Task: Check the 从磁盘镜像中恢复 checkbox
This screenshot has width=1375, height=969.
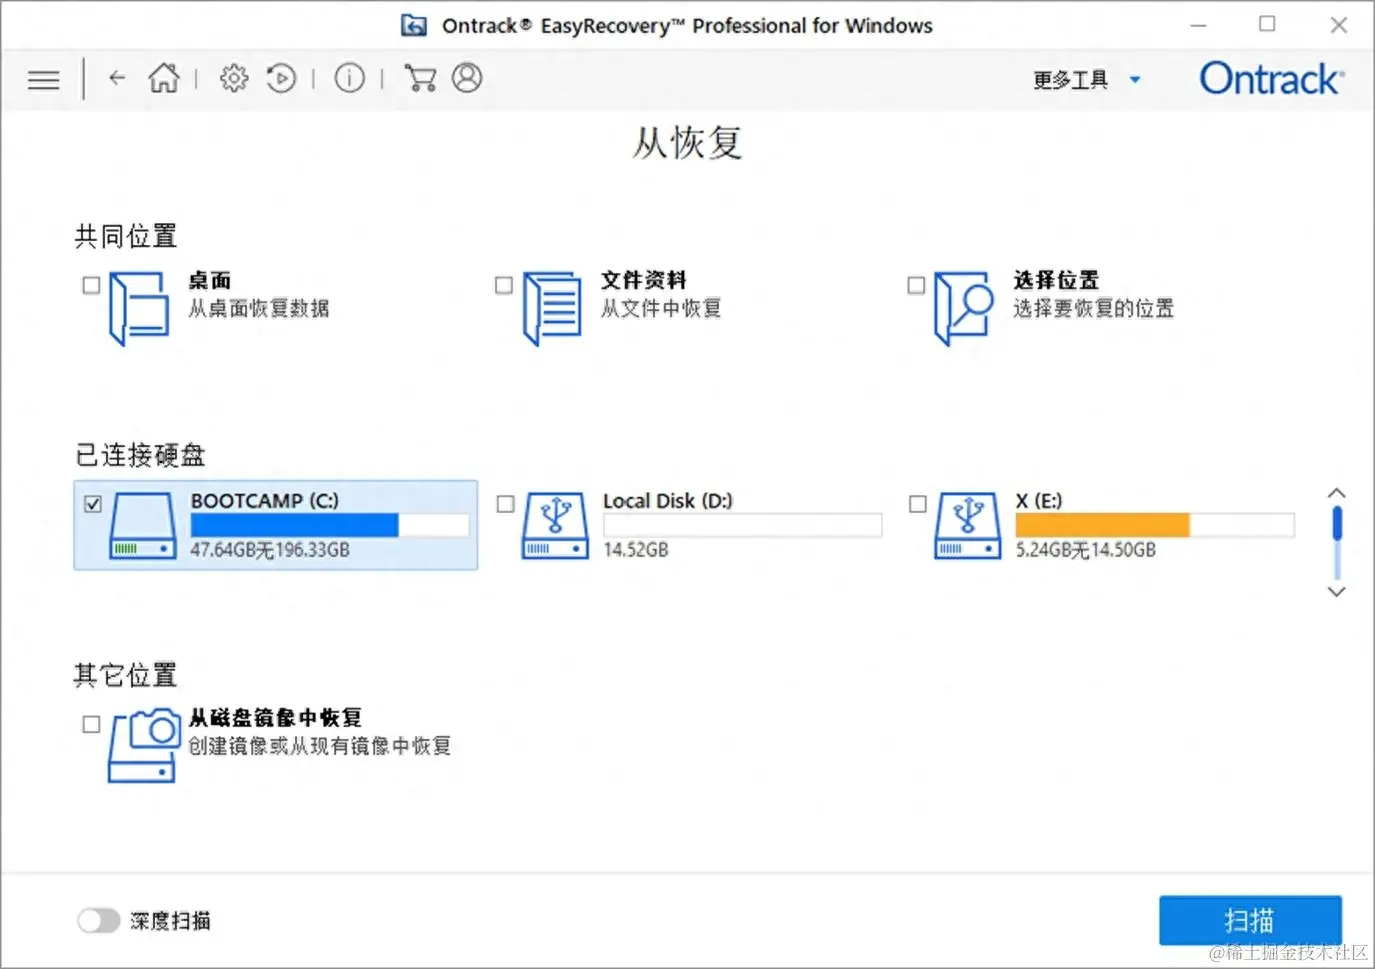Action: tap(91, 724)
